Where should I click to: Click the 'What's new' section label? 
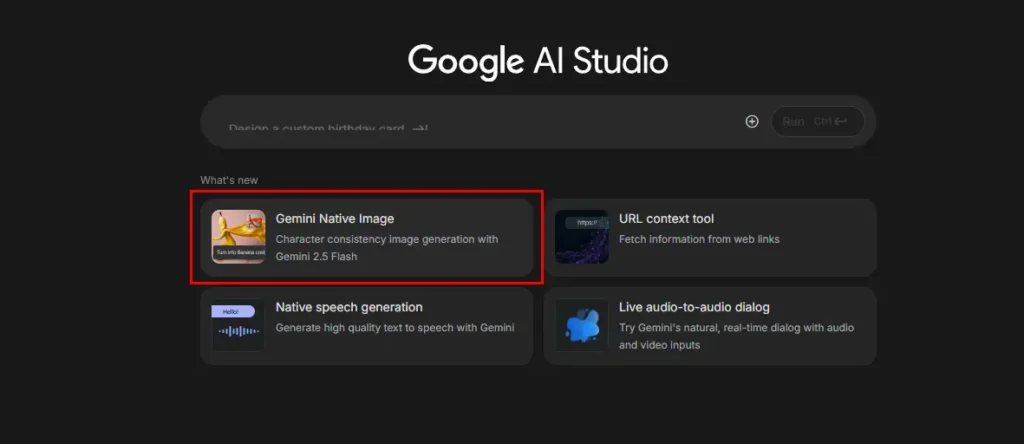coord(229,180)
